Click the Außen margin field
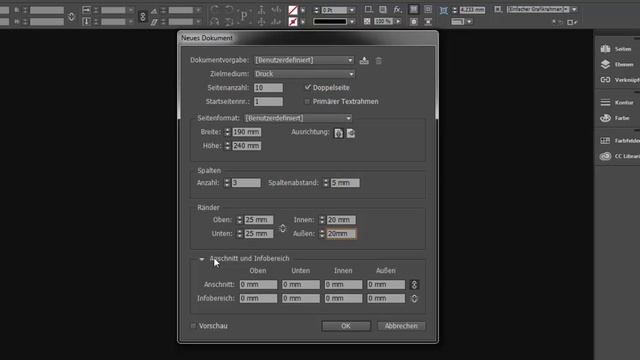This screenshot has width=640, height=360. click(x=341, y=234)
